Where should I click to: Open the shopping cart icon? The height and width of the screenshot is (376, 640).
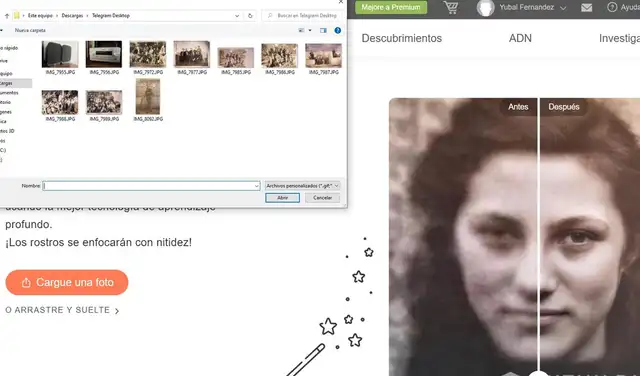click(451, 7)
